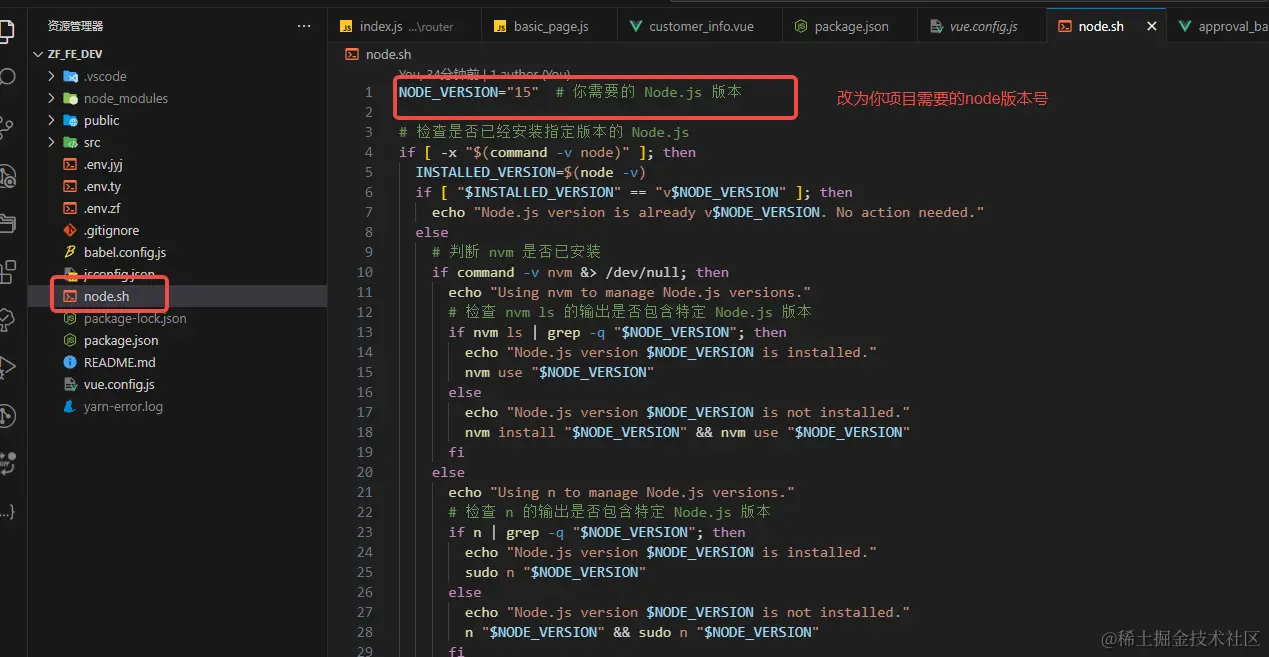
Task: Click the 'nvm install "$NODE_VERSION"' line
Action: coord(687,432)
